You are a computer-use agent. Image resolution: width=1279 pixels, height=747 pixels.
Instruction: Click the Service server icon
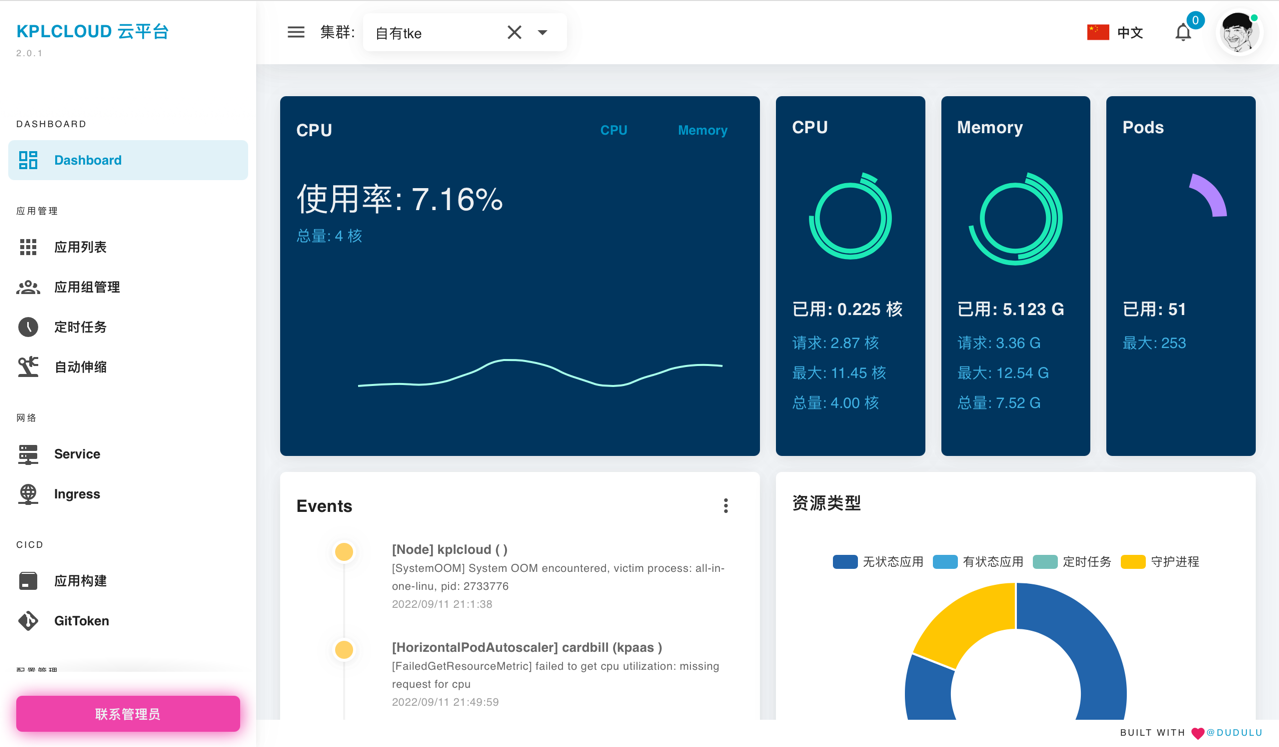click(28, 454)
